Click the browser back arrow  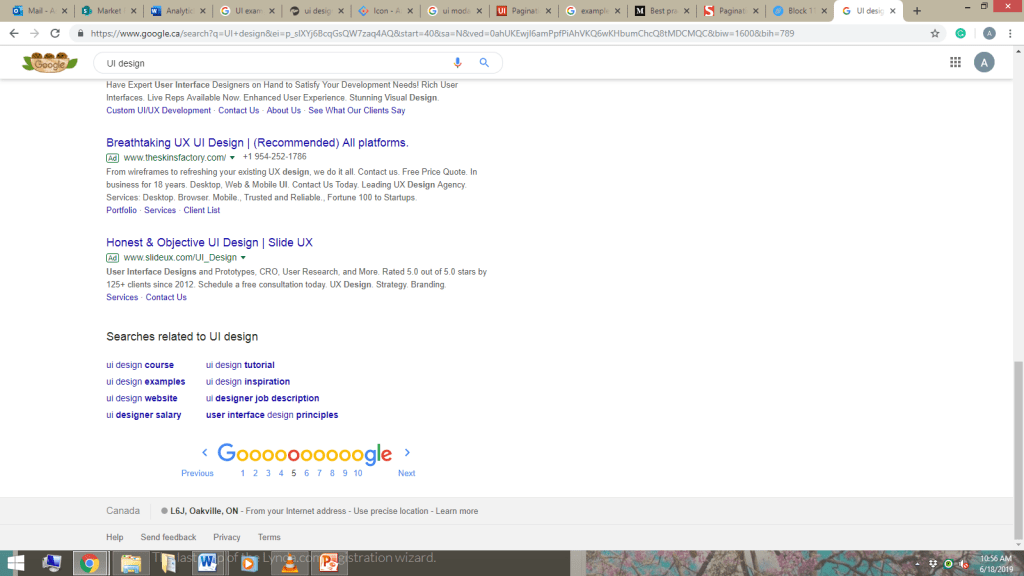14,33
